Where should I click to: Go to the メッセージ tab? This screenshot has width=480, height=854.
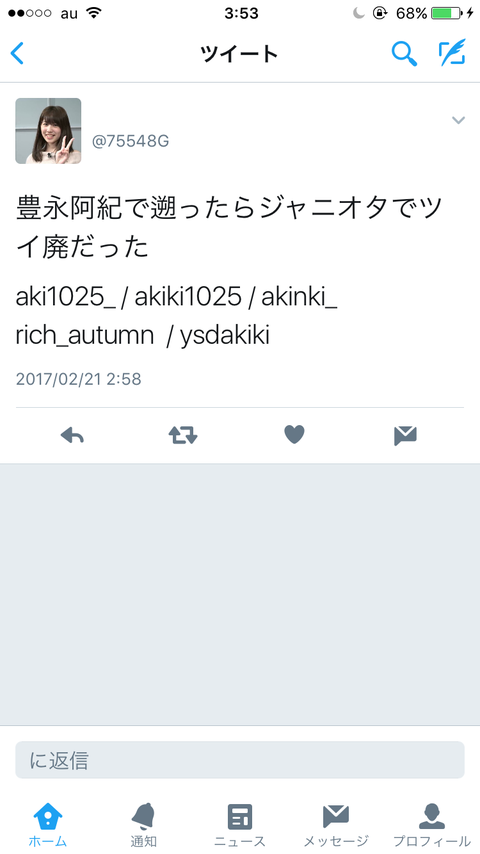point(336,824)
